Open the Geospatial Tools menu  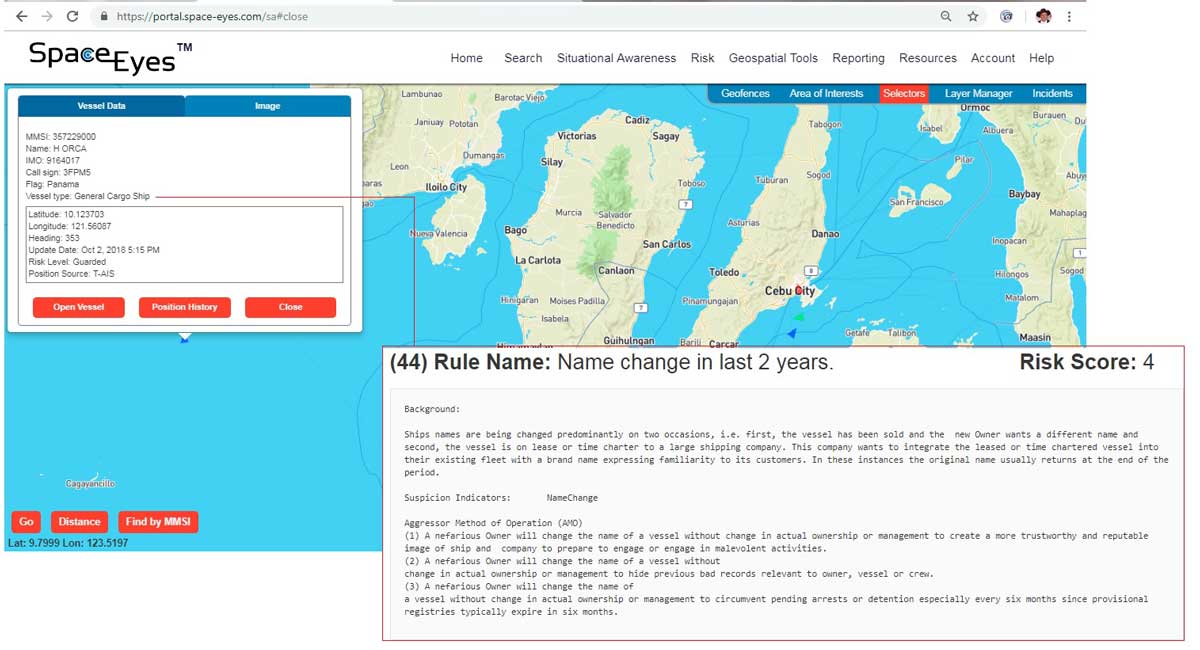[x=773, y=58]
